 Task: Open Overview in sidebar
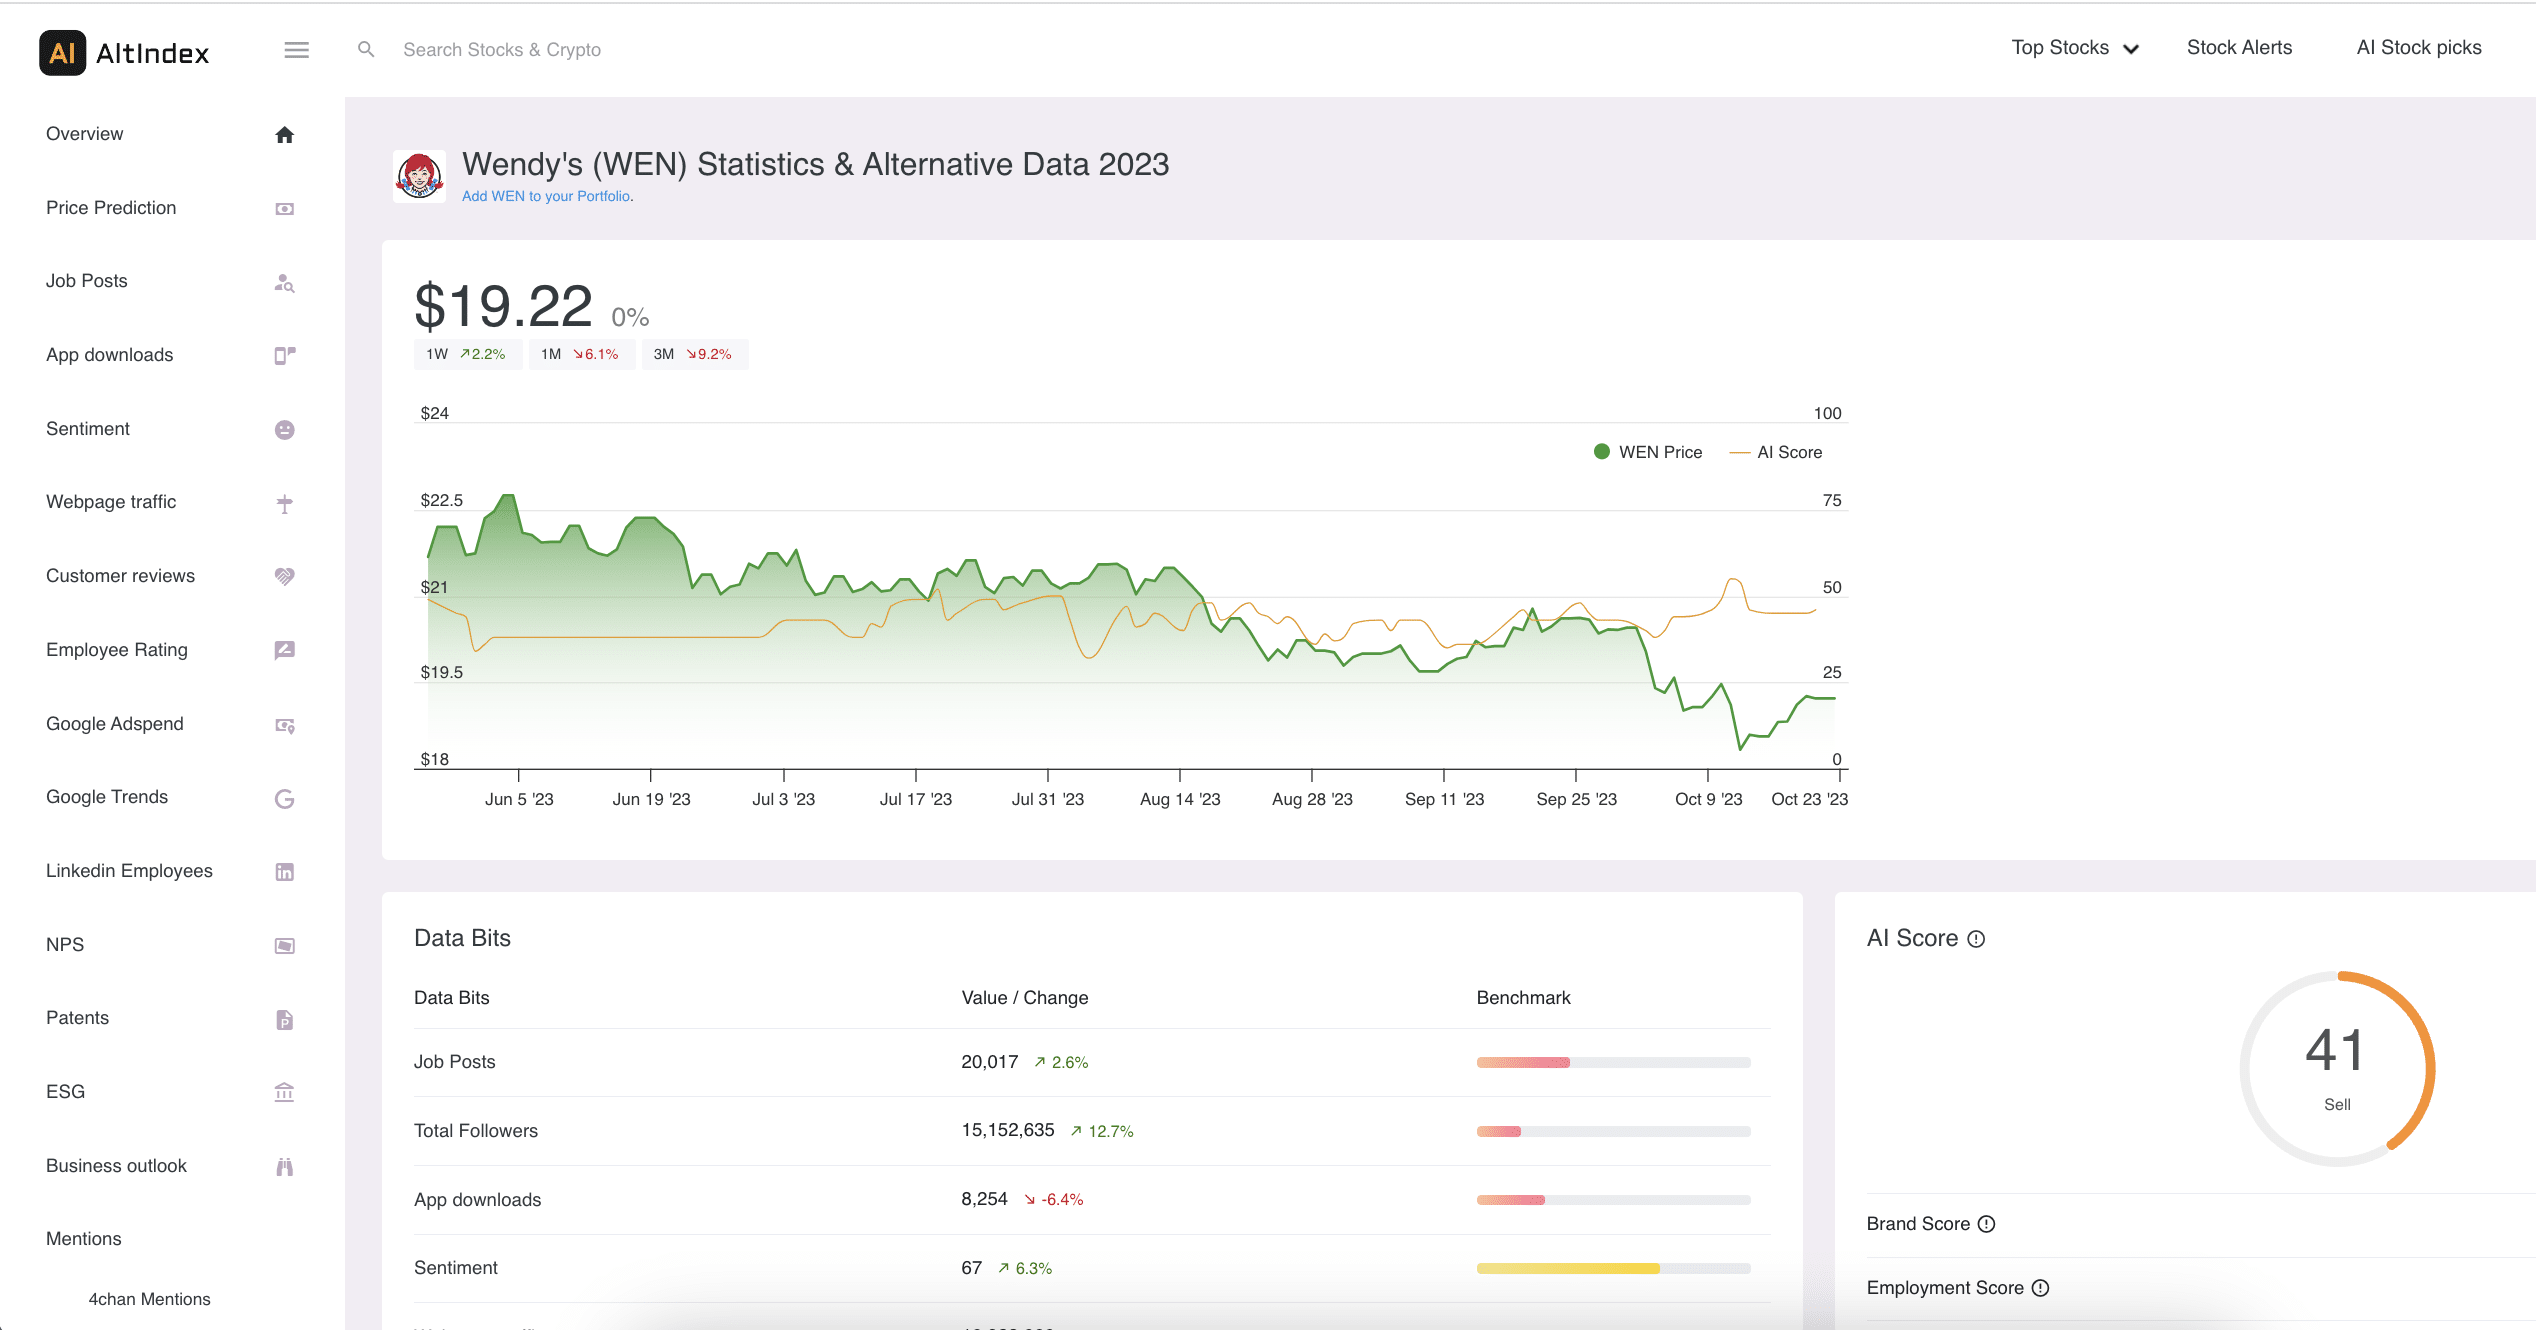(84, 134)
